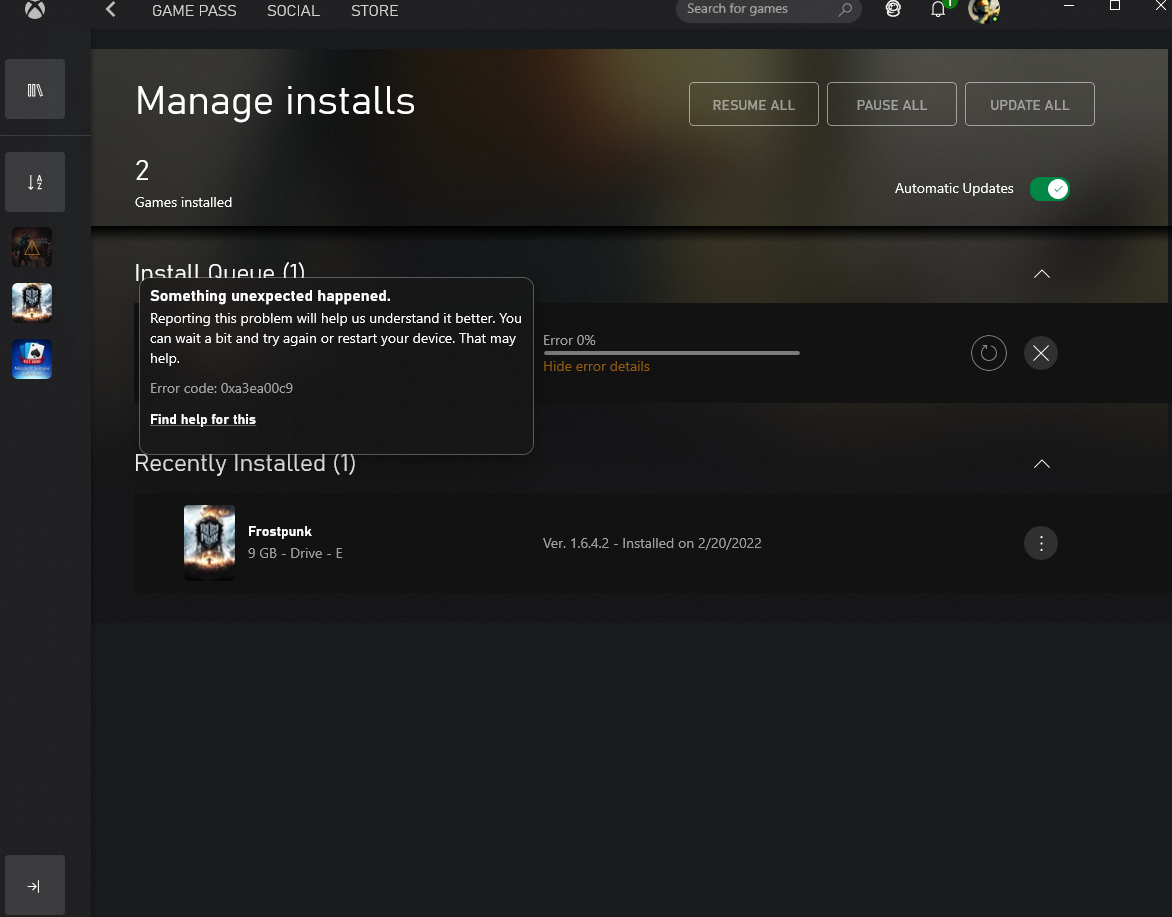Screen dimensions: 1172x917
Task: Open the Xbox home logo
Action: [34, 9]
